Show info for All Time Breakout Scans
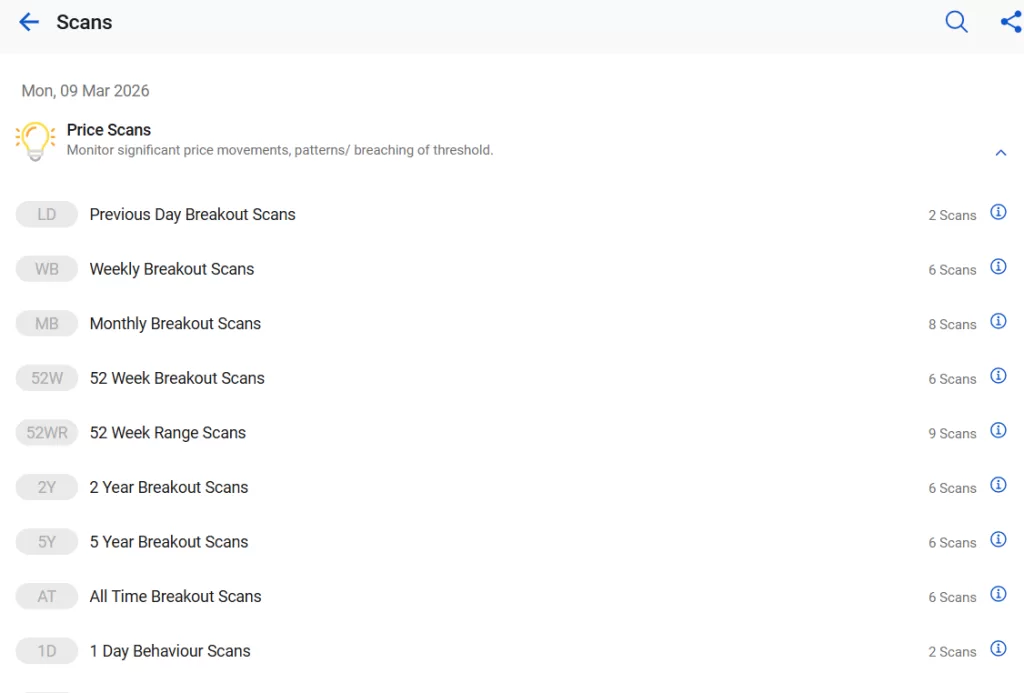 [997, 595]
